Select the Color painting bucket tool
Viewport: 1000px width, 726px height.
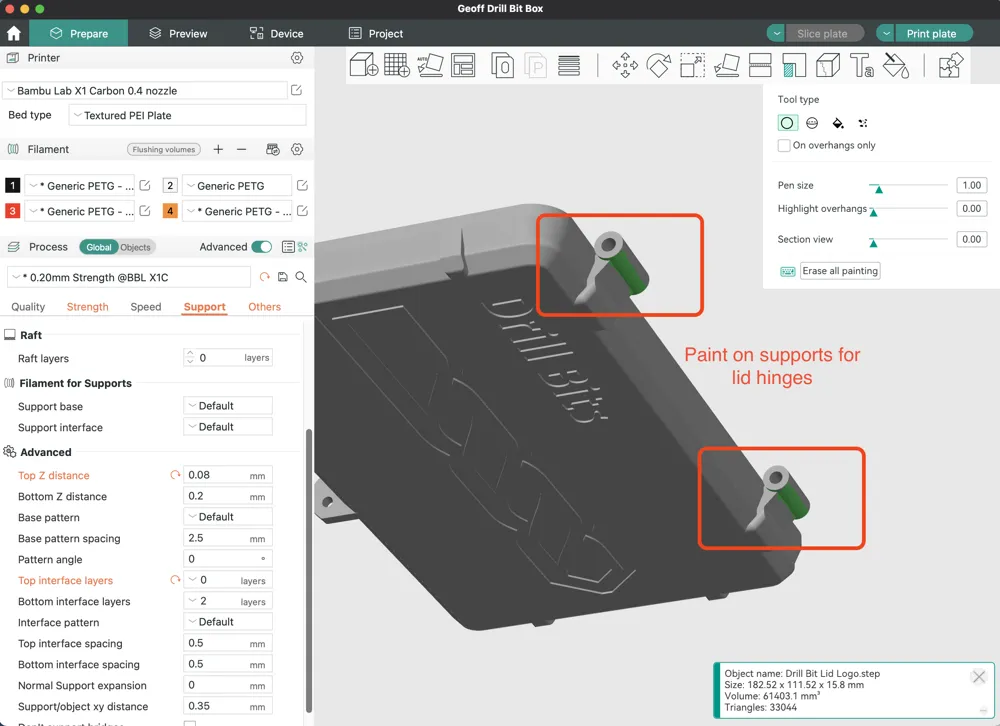pyautogui.click(x=896, y=65)
